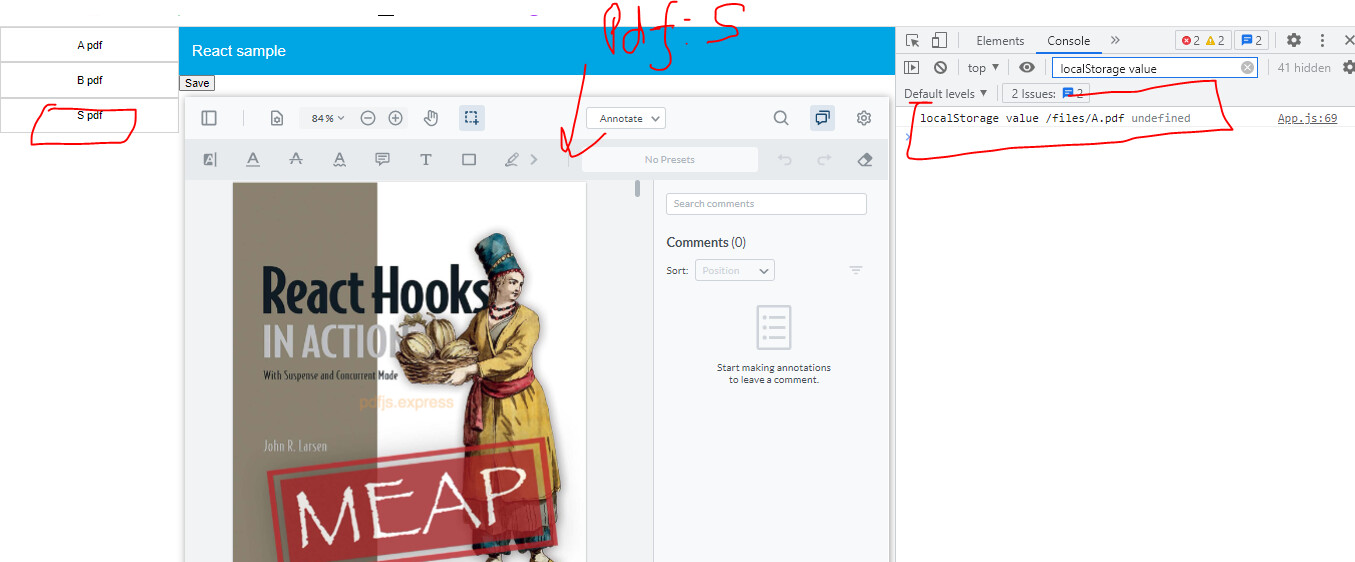Viewport: 1355px width, 562px height.
Task: Select the Note comment tool
Action: click(382, 159)
